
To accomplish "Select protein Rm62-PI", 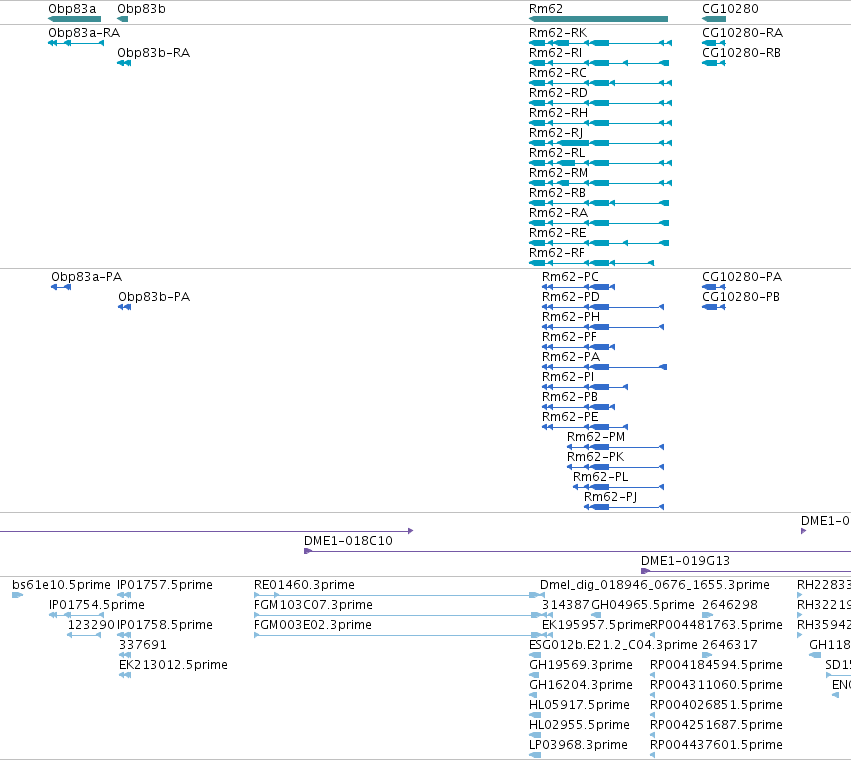I will point(585,387).
